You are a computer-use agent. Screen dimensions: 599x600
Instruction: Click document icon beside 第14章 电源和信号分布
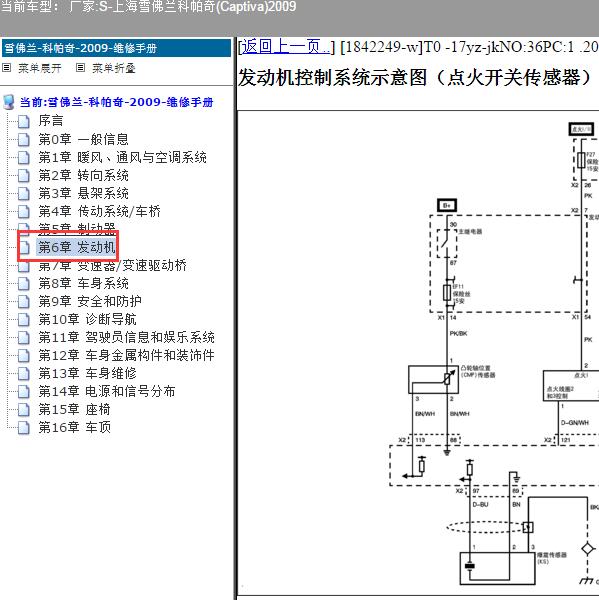[24, 391]
